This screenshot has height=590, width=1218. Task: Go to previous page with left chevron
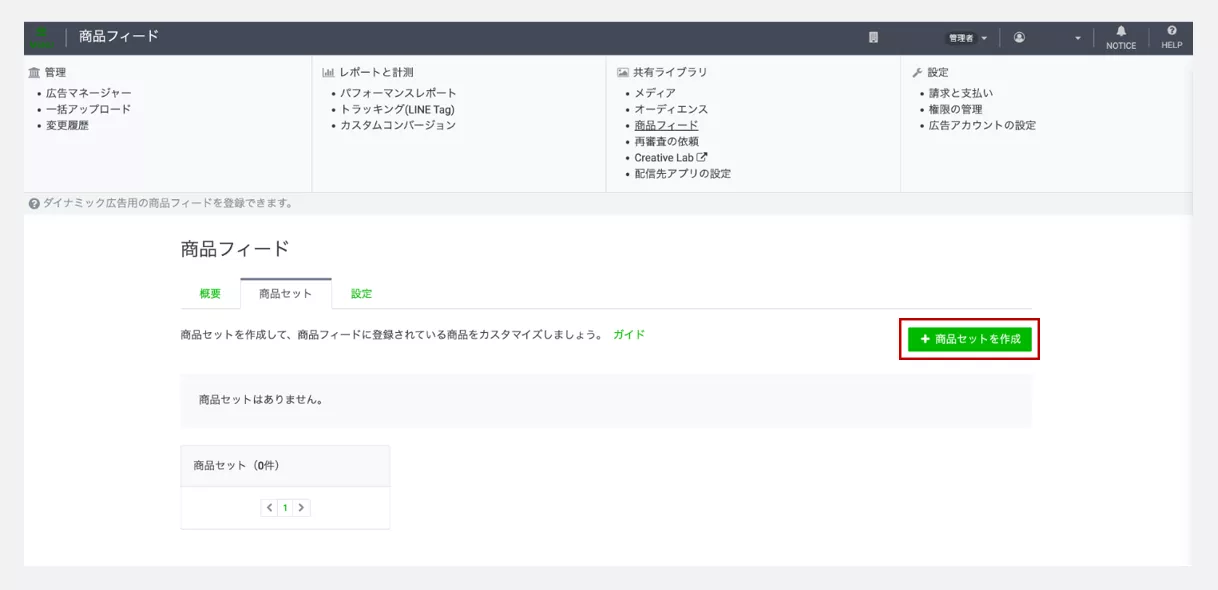(x=269, y=508)
